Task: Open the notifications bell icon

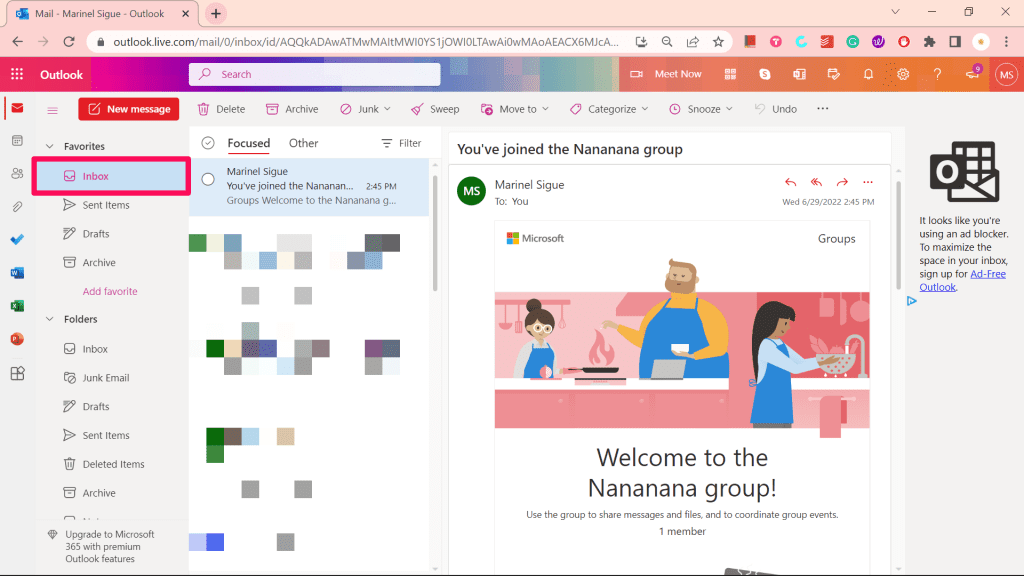Action: [868, 74]
